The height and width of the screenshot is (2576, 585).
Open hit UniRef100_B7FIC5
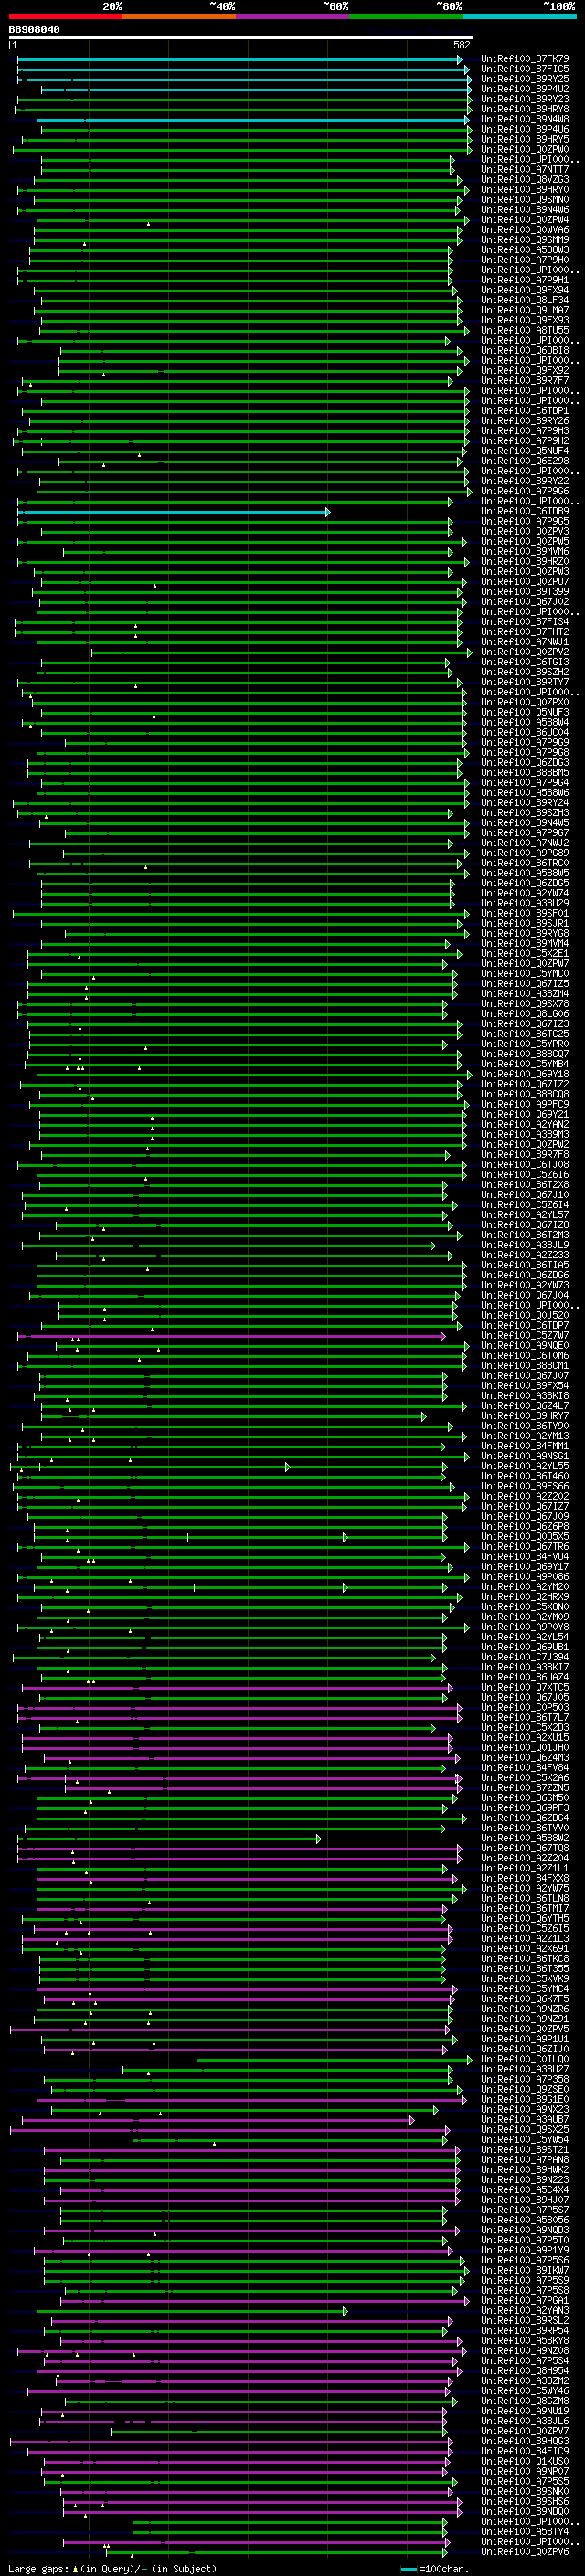click(x=525, y=69)
